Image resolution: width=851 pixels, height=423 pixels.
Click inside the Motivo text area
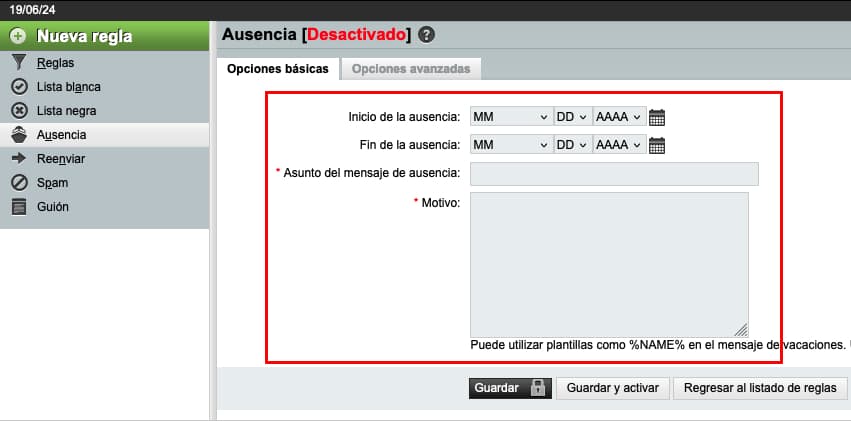coord(609,264)
